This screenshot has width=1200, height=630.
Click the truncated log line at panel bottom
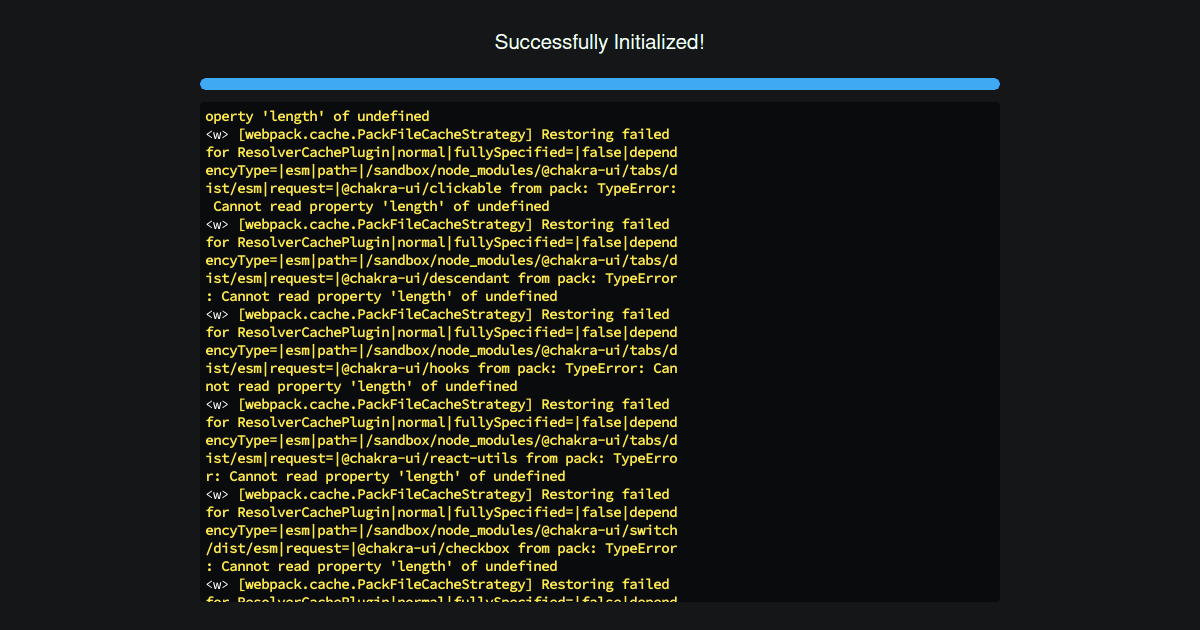440,599
